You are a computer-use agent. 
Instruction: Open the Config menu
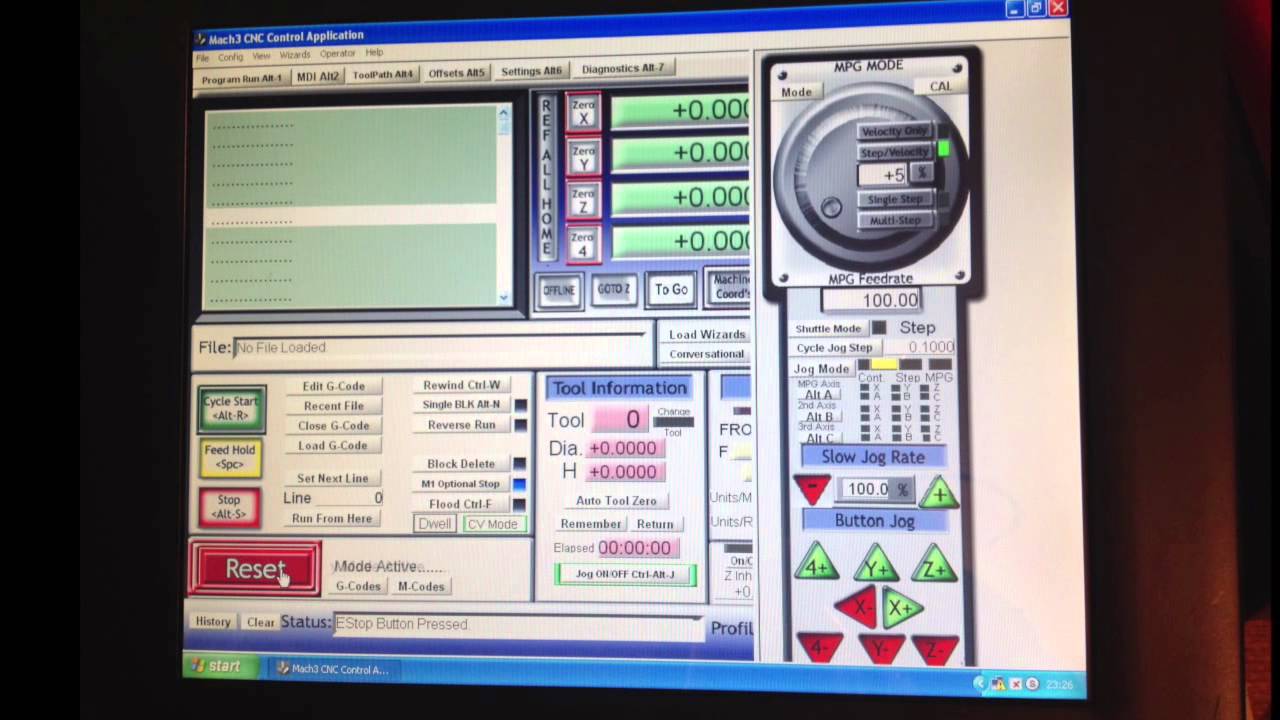click(x=231, y=57)
